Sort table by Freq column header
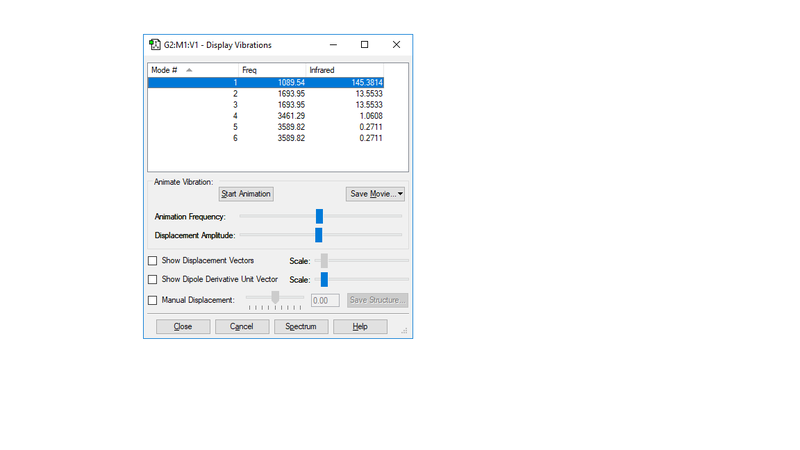Screen dimensions: 800x450 point(272,70)
